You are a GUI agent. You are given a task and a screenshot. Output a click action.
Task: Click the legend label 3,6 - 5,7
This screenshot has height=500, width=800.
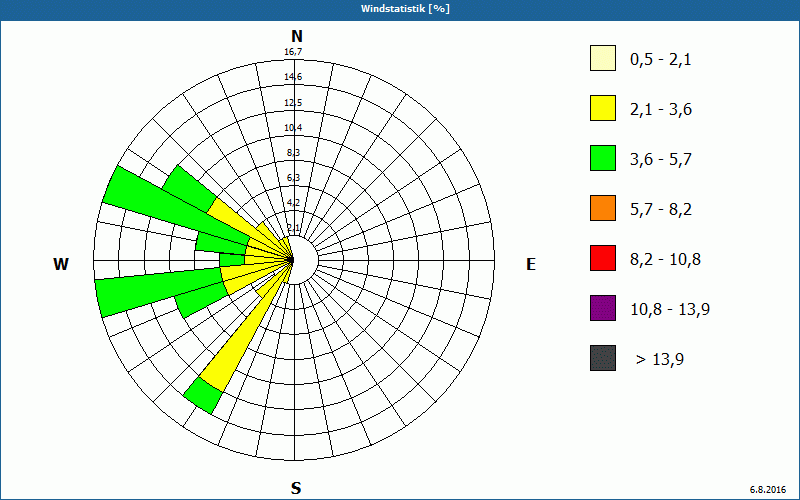[661, 160]
